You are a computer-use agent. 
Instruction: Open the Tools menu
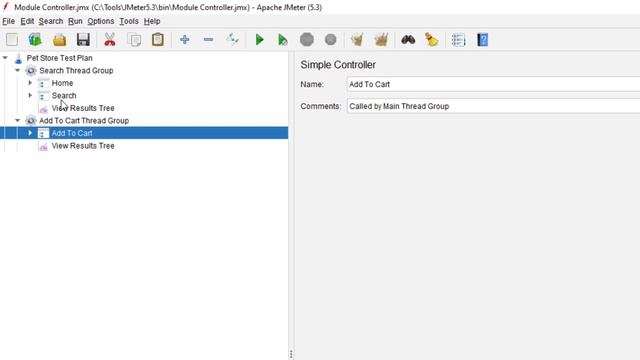point(129,21)
